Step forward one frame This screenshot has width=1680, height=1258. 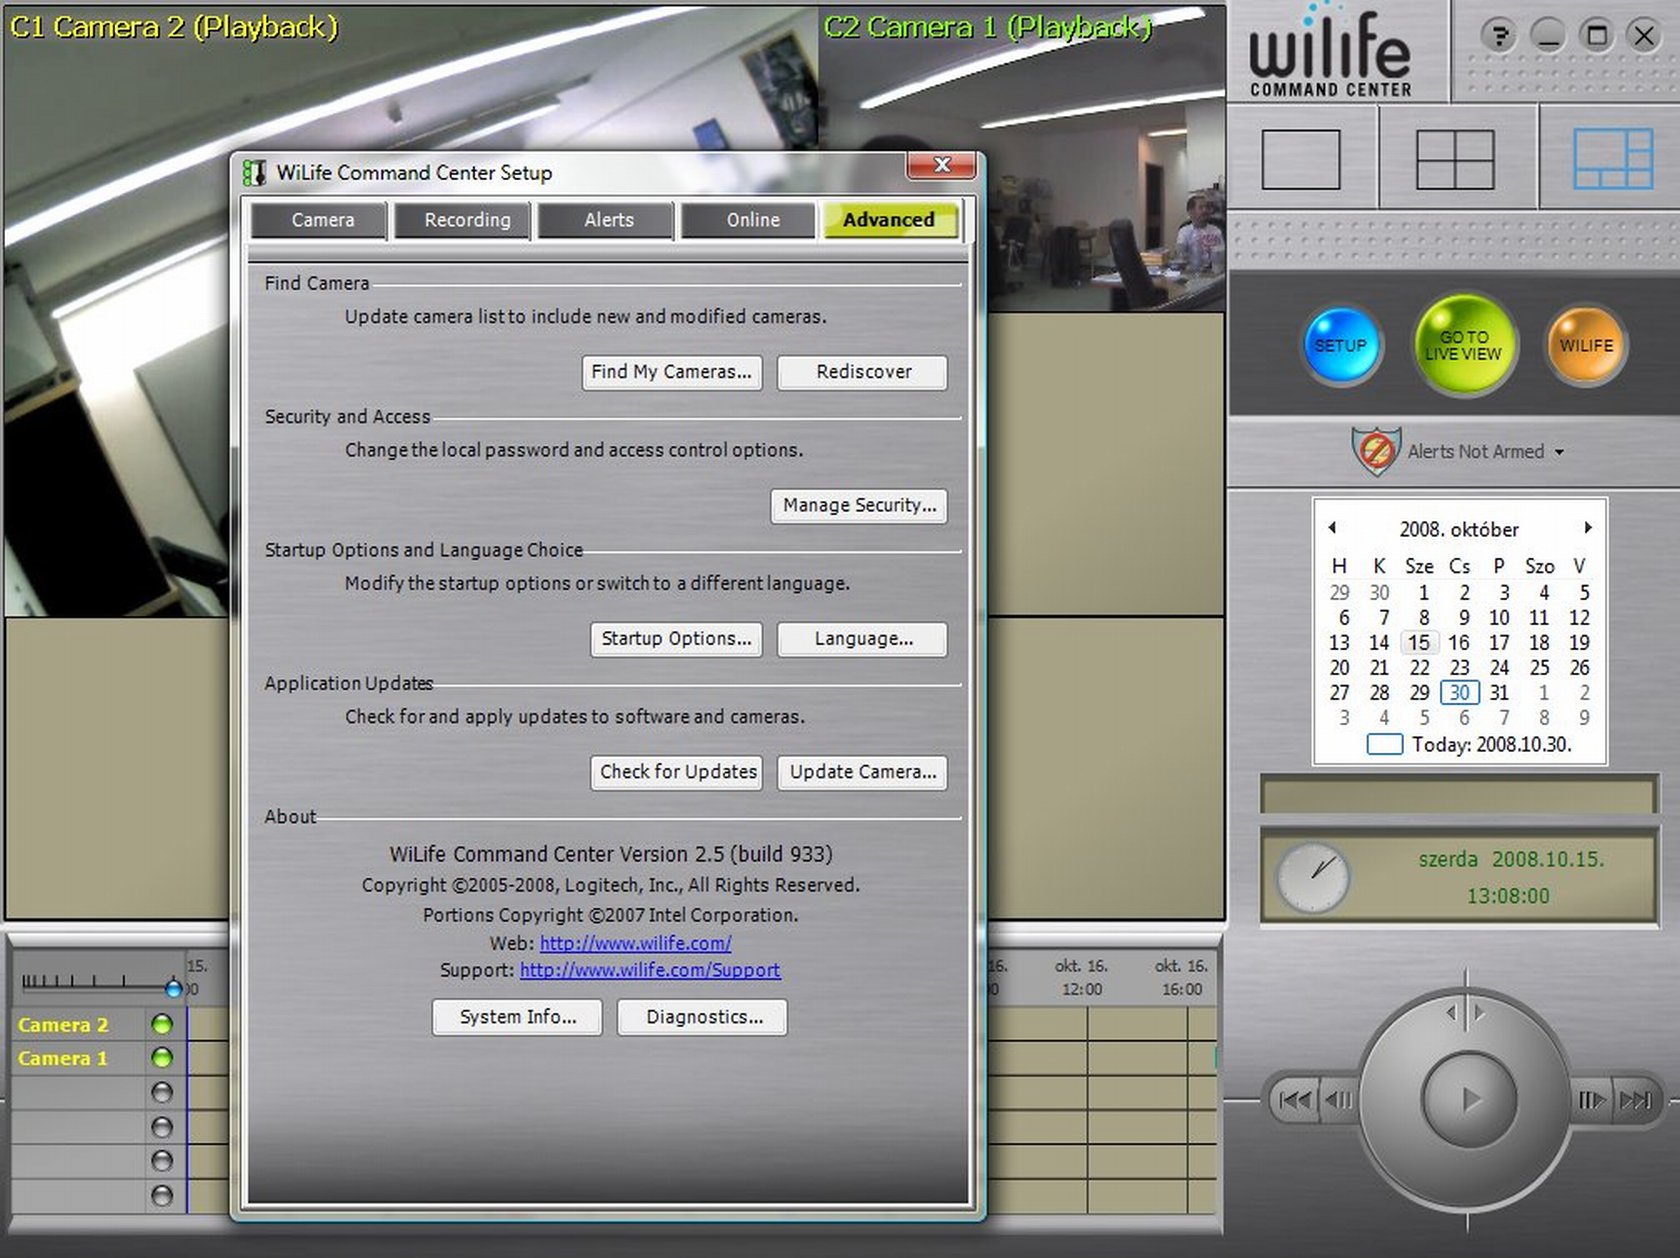coord(1592,1100)
